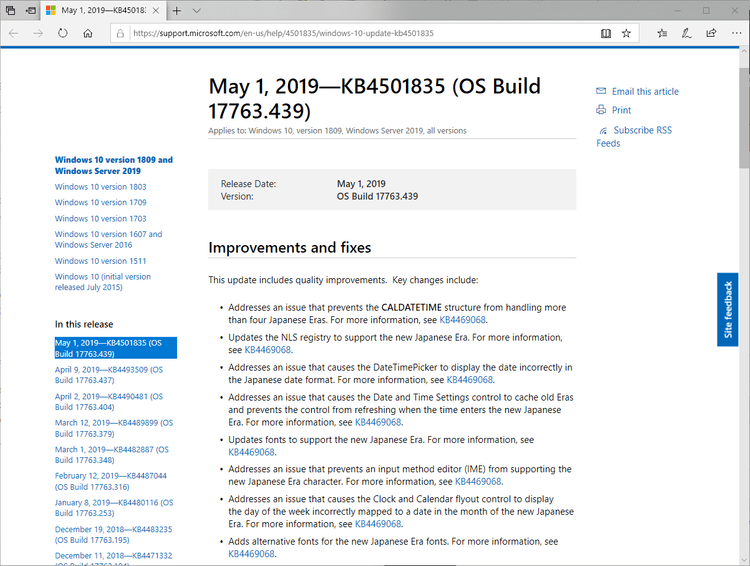Click the scrollbar down arrow

[x=744, y=560]
